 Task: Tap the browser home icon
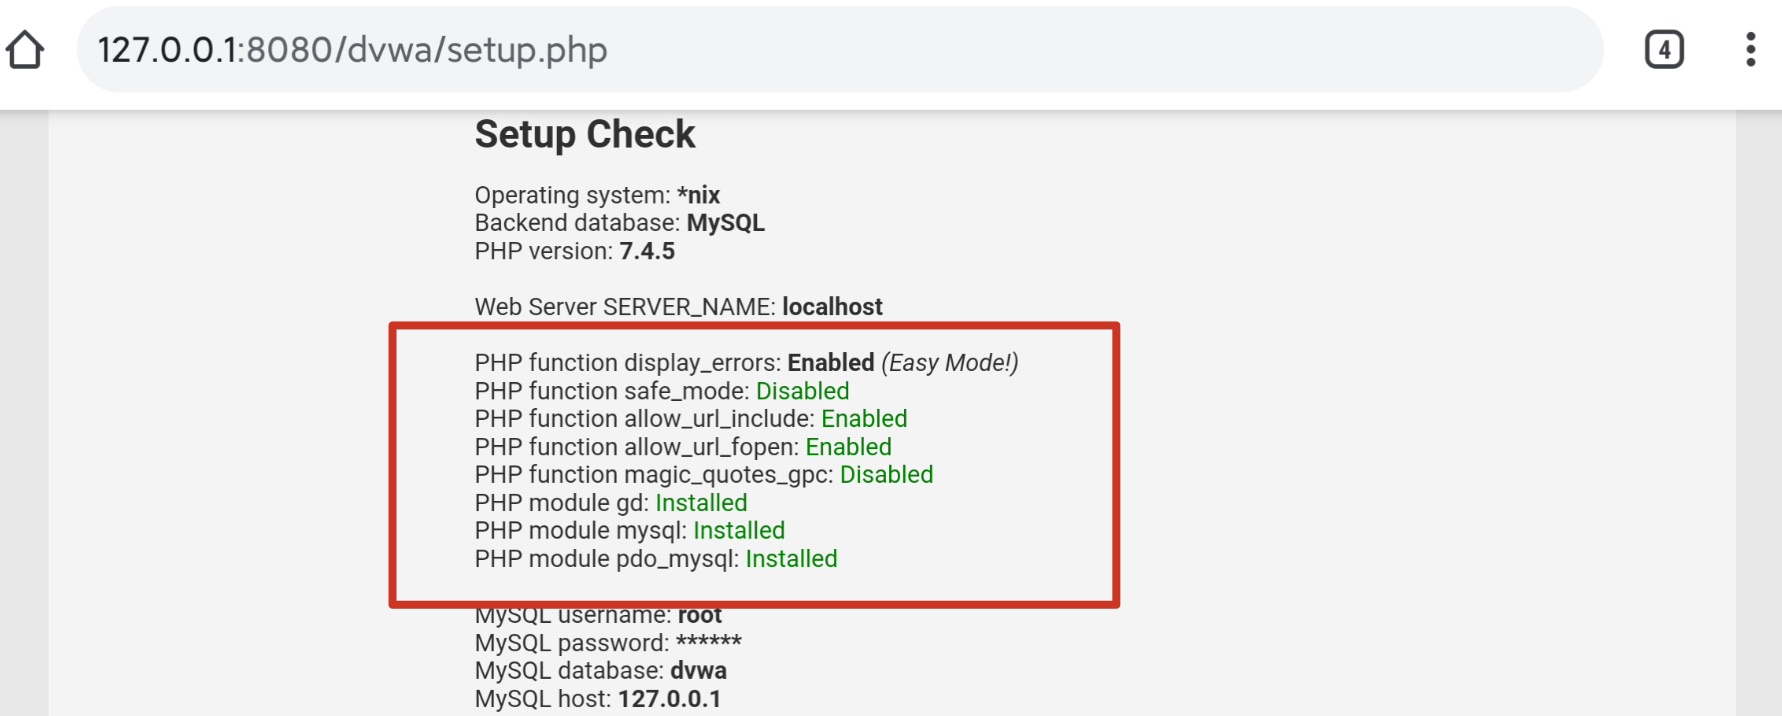click(x=25, y=49)
